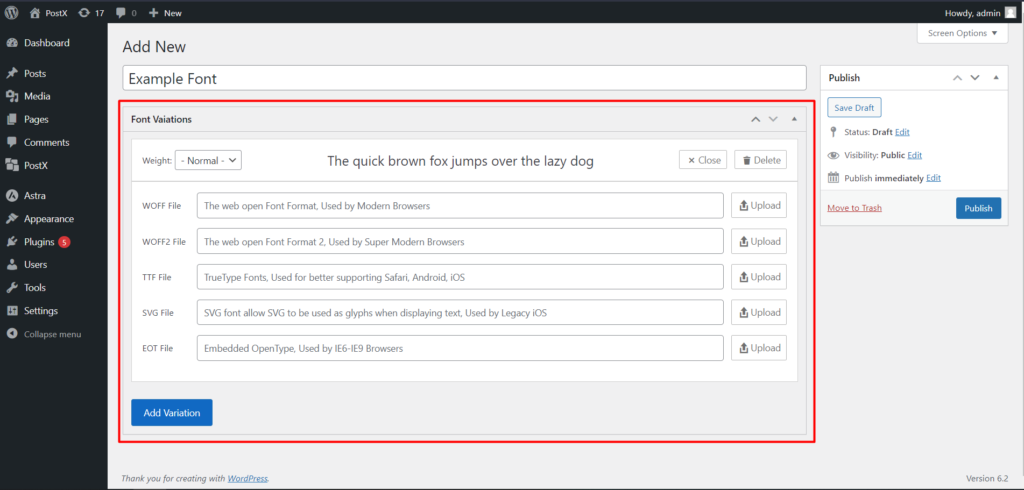1024x490 pixels.
Task: Edit the Publish immediately schedule
Action: (933, 178)
